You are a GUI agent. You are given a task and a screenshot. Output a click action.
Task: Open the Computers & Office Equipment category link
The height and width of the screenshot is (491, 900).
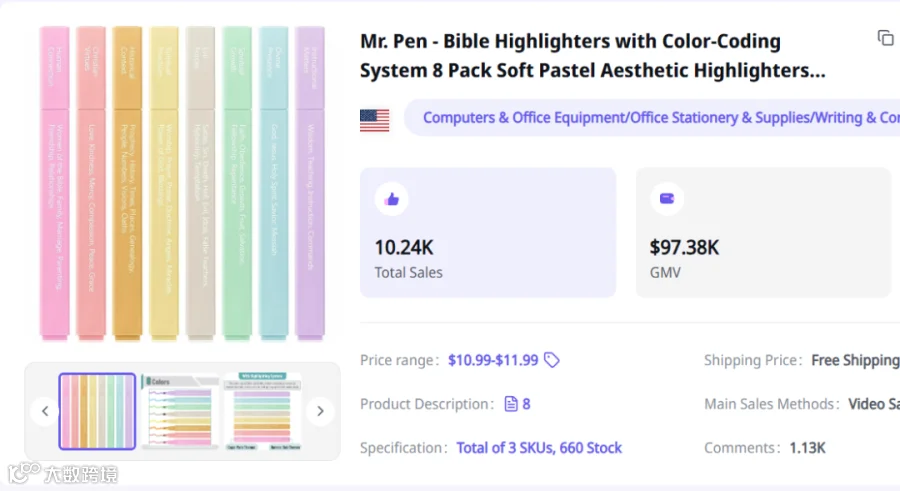tap(661, 118)
